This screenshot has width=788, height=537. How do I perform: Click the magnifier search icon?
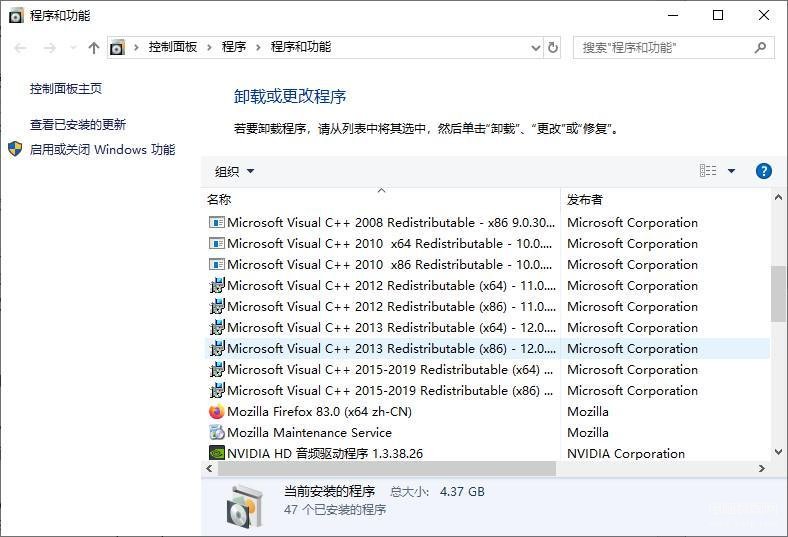(760, 48)
